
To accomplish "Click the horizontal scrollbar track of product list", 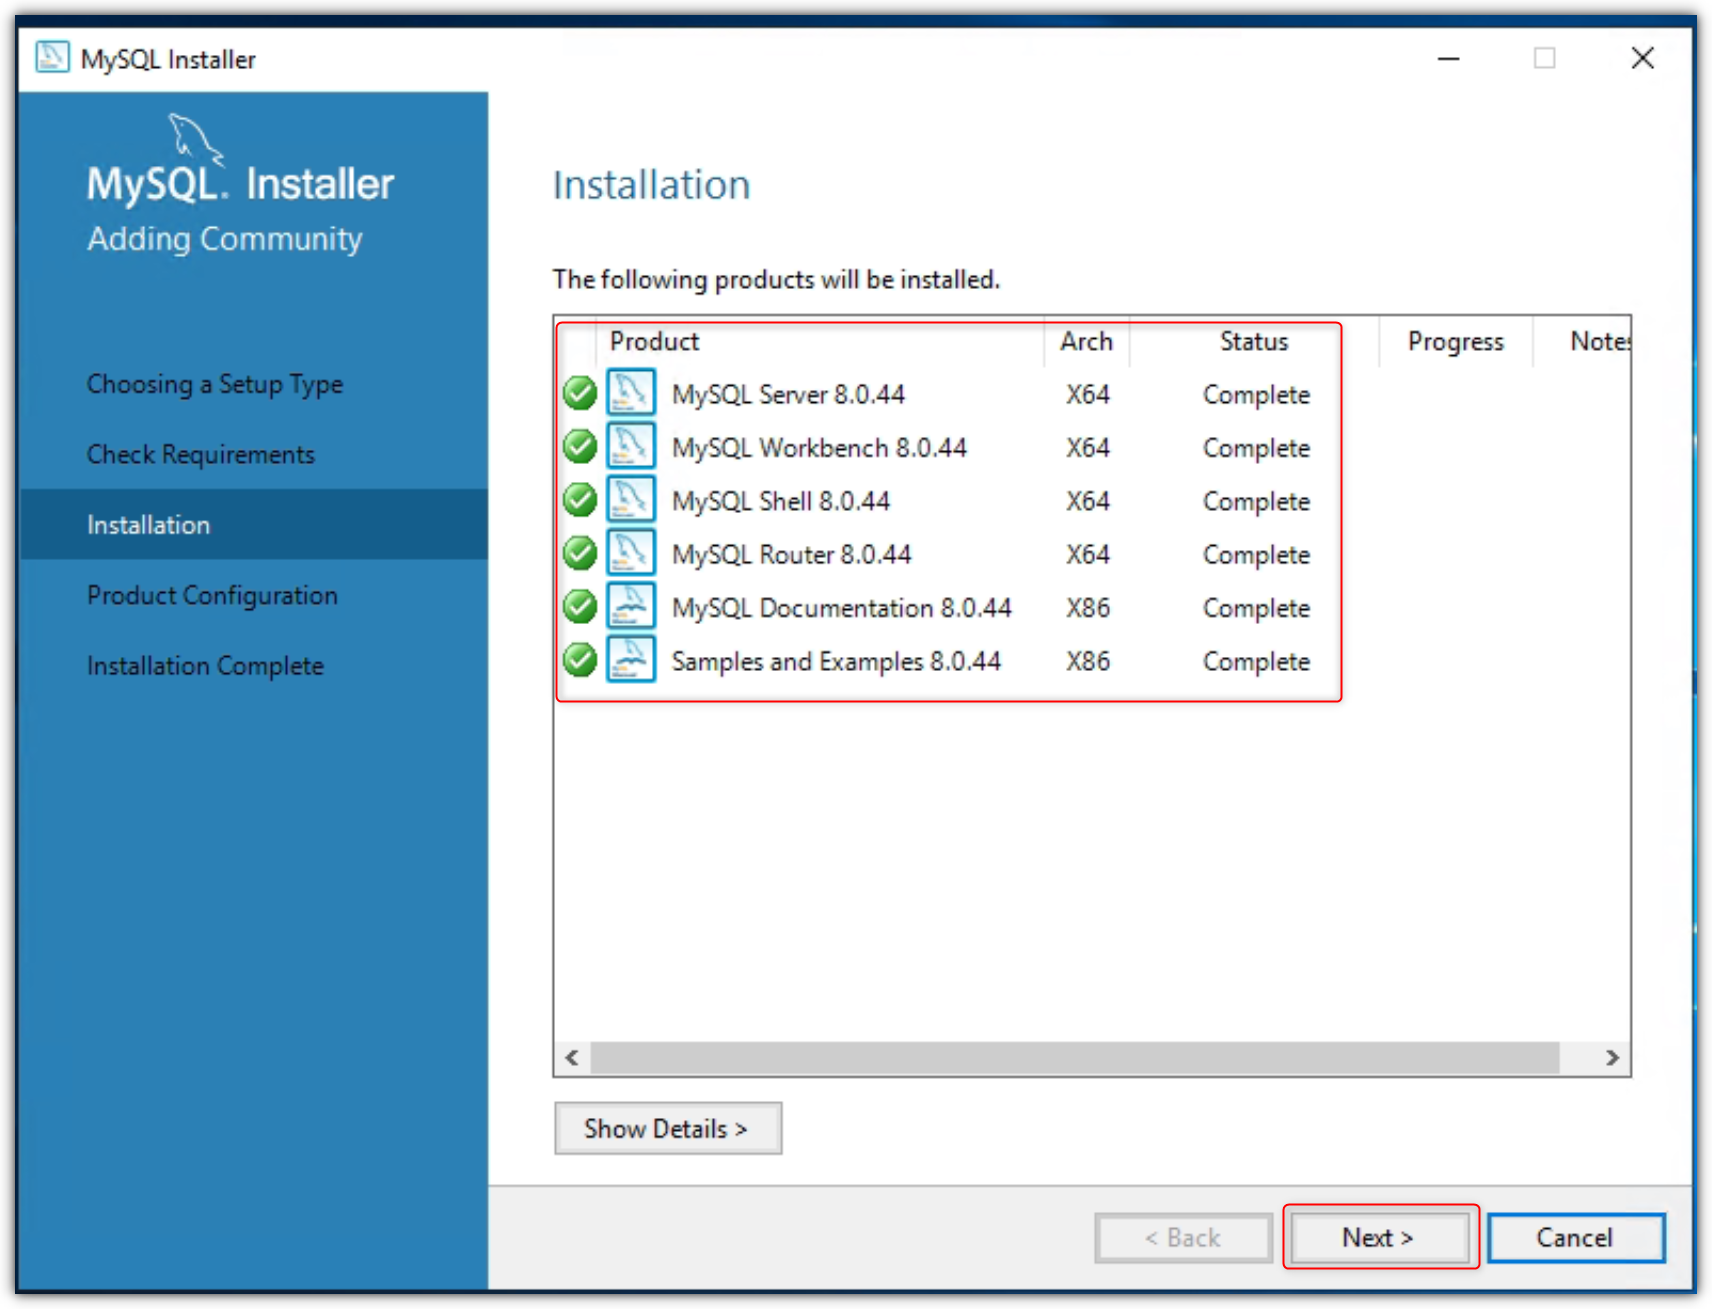I will click(x=1075, y=1058).
